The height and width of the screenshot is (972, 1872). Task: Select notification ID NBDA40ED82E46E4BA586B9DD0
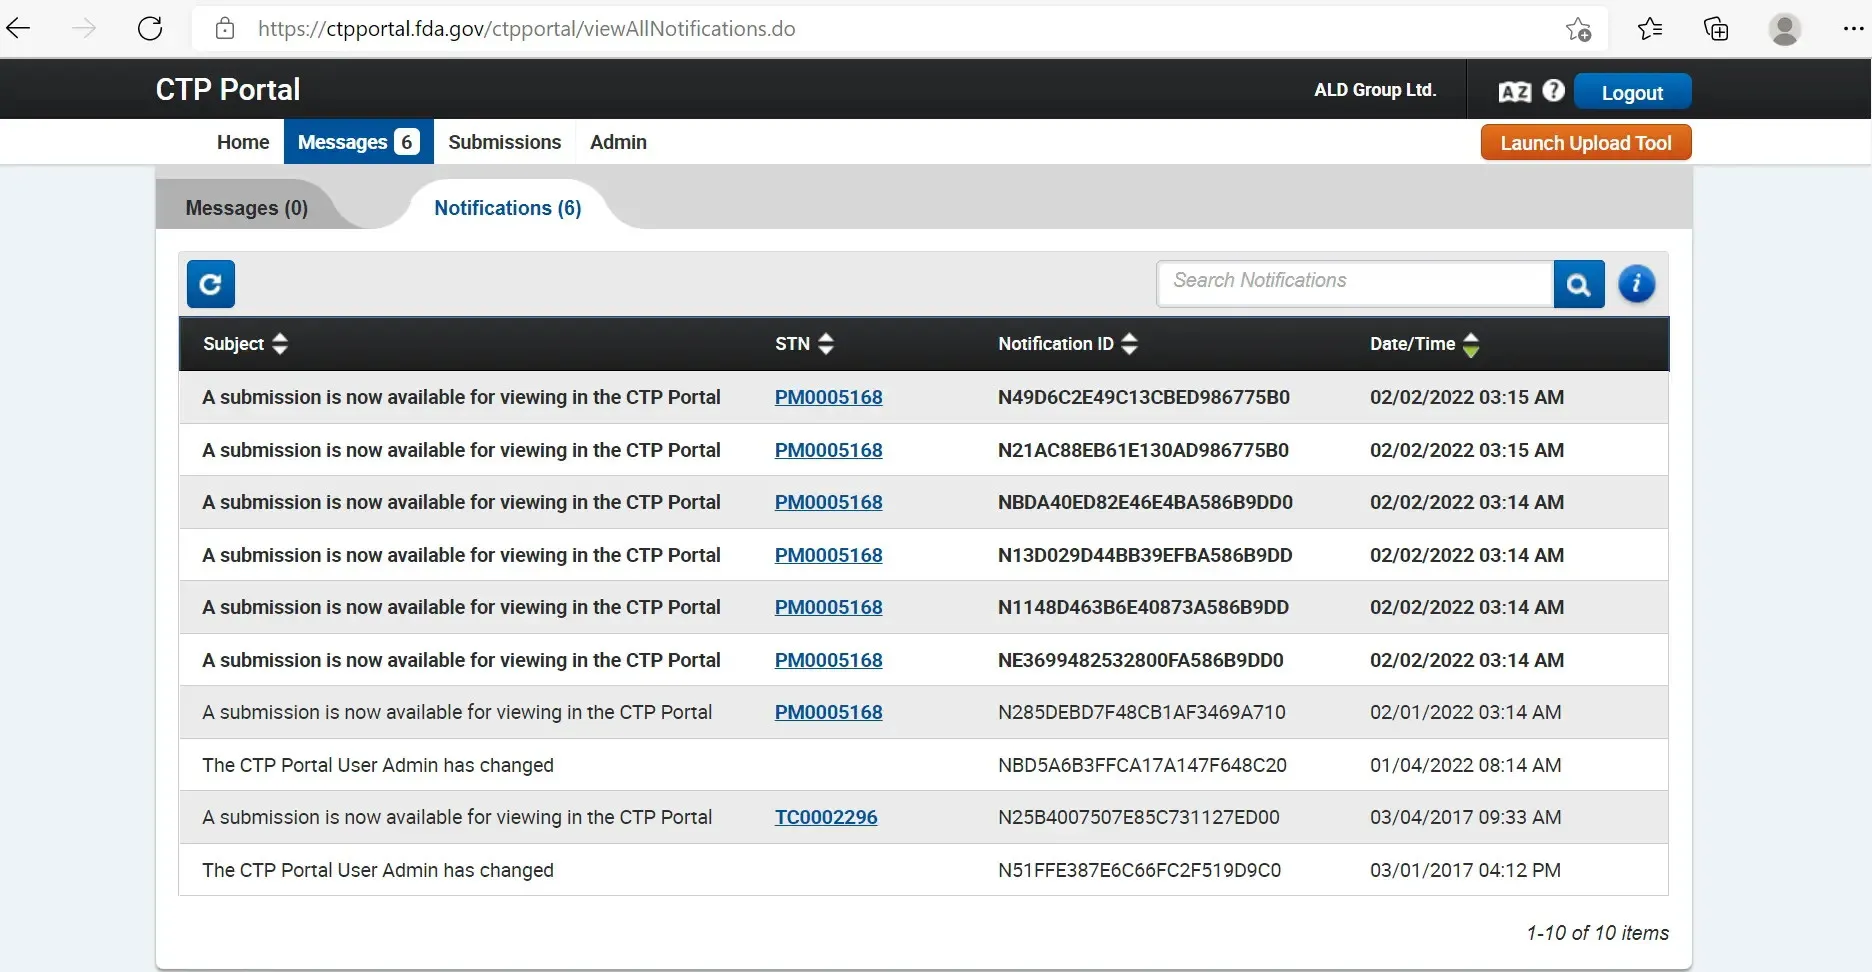click(1145, 502)
